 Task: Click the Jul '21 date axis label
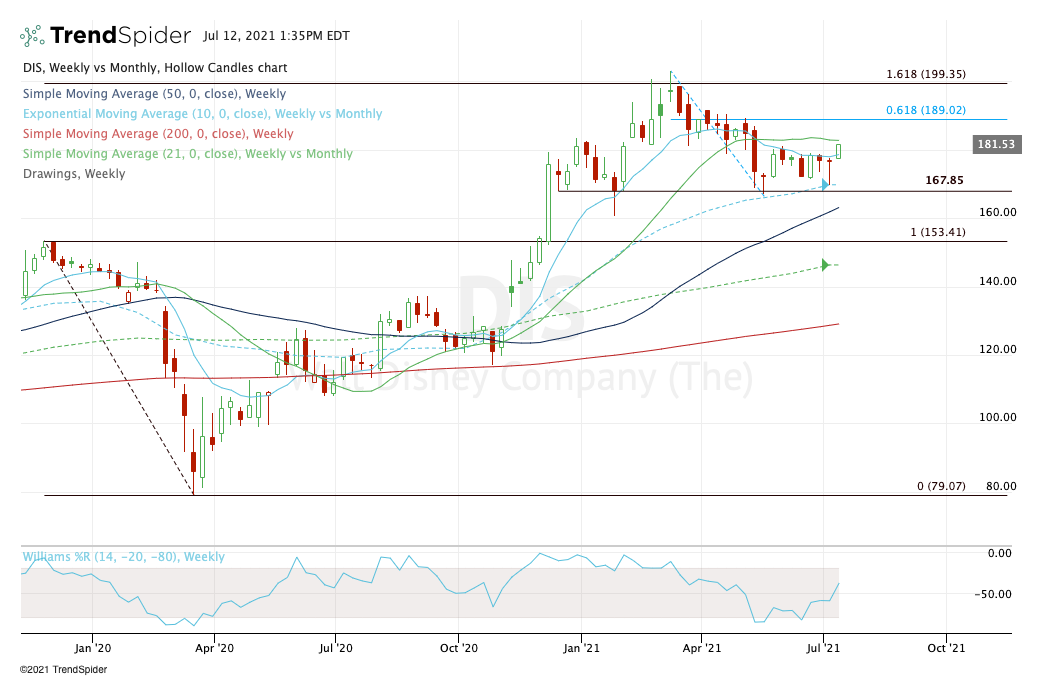coord(823,648)
